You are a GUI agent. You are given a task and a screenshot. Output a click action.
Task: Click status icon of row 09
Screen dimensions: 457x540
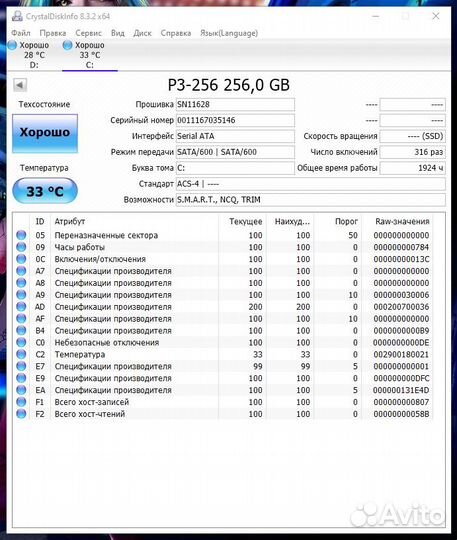(x=21, y=247)
